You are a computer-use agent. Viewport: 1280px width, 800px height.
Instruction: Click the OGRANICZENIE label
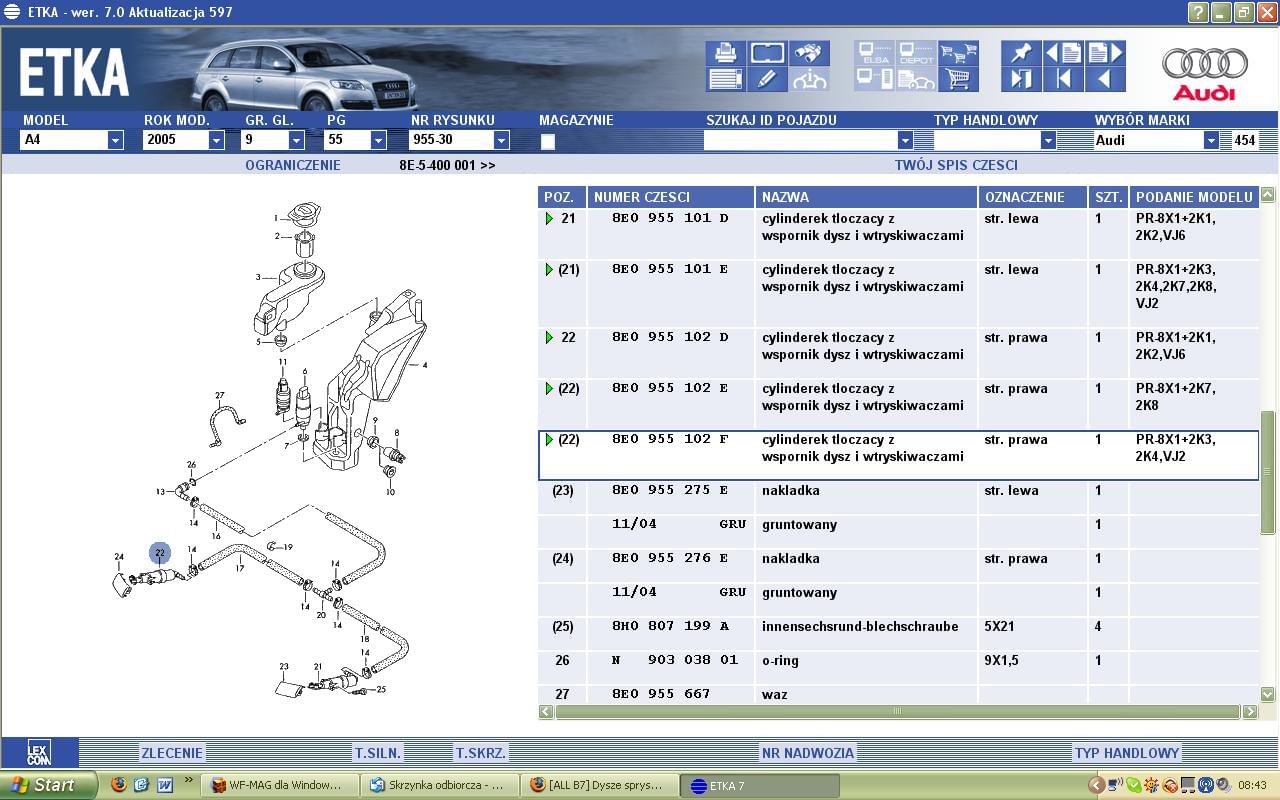[293, 165]
